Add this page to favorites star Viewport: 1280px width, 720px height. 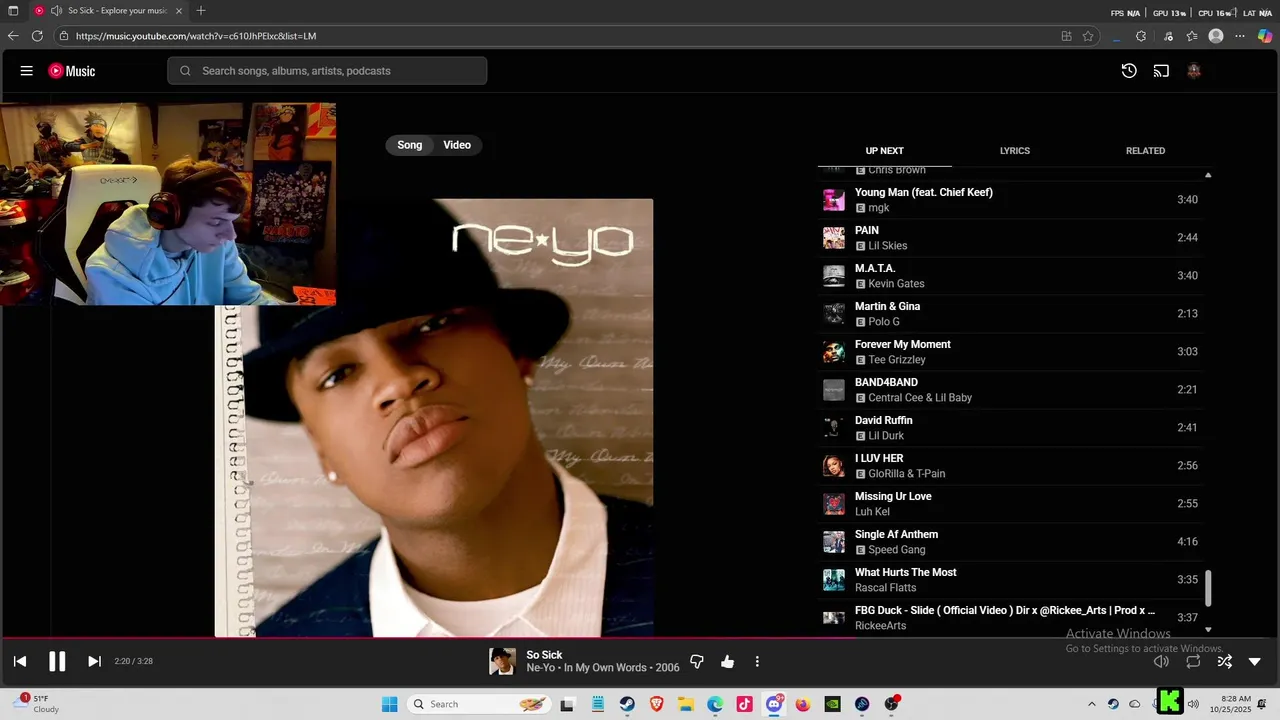click(1088, 36)
